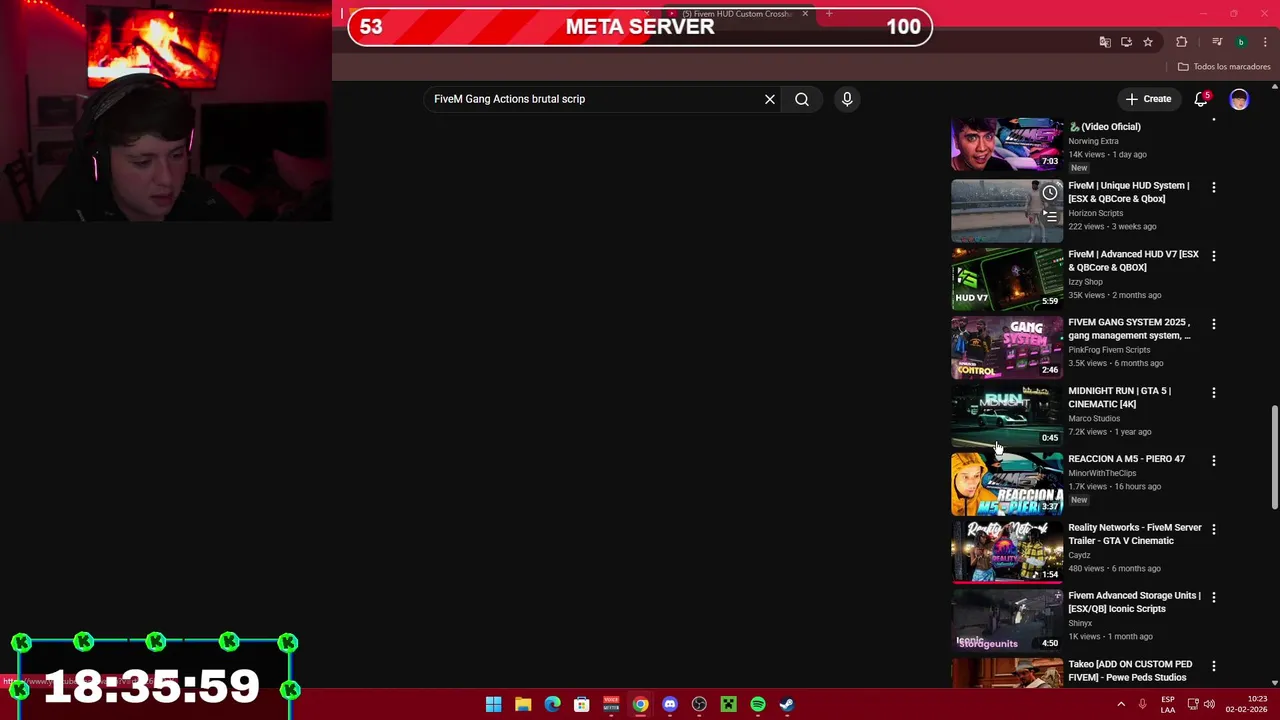Open 'Takeo [ADD ON CUSTOM PED' title link
Screen dimensions: 1280x720
[1130, 670]
